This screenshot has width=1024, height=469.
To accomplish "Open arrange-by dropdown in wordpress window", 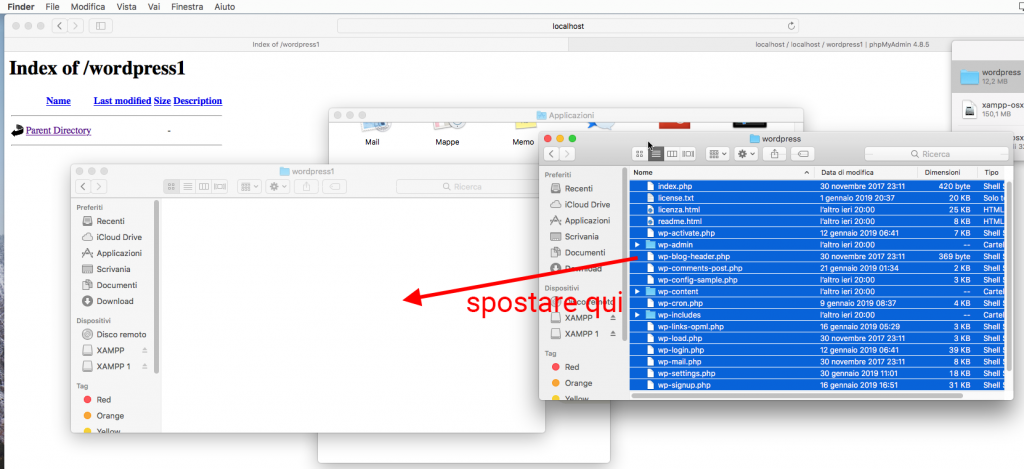I will [718, 154].
